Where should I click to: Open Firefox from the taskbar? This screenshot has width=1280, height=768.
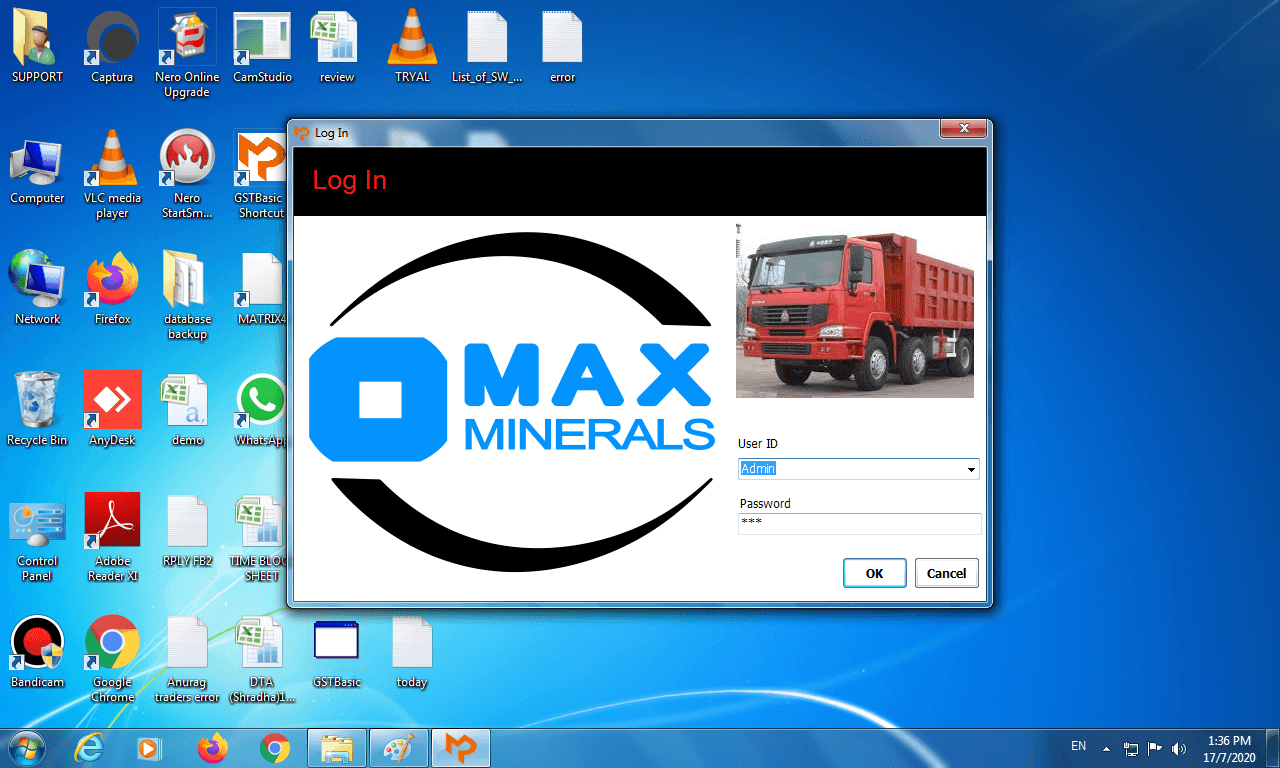coord(213,747)
